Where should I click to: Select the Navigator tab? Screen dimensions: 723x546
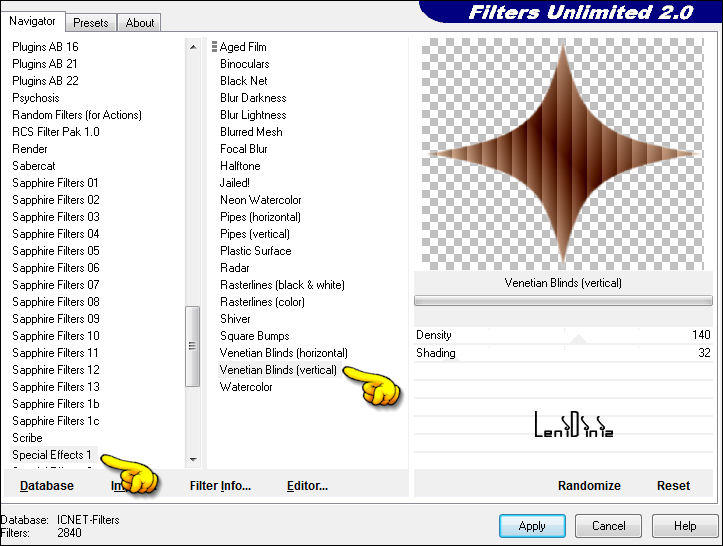(x=33, y=21)
